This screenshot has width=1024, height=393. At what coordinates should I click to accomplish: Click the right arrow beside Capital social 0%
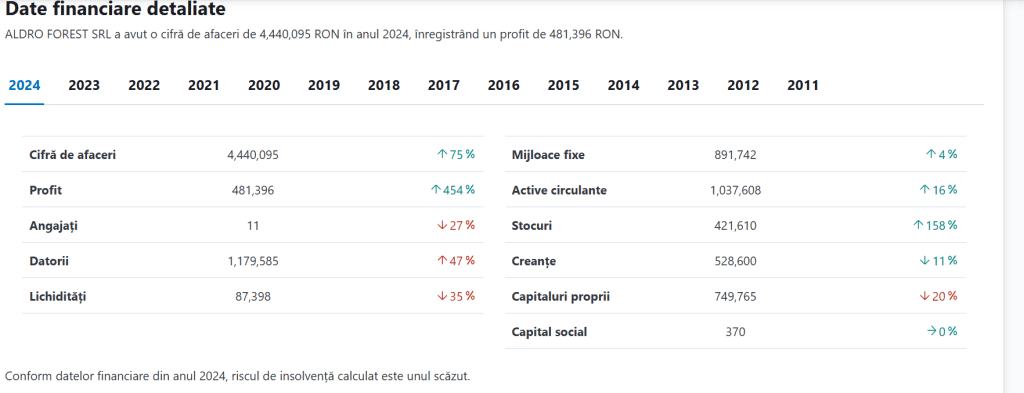click(931, 332)
